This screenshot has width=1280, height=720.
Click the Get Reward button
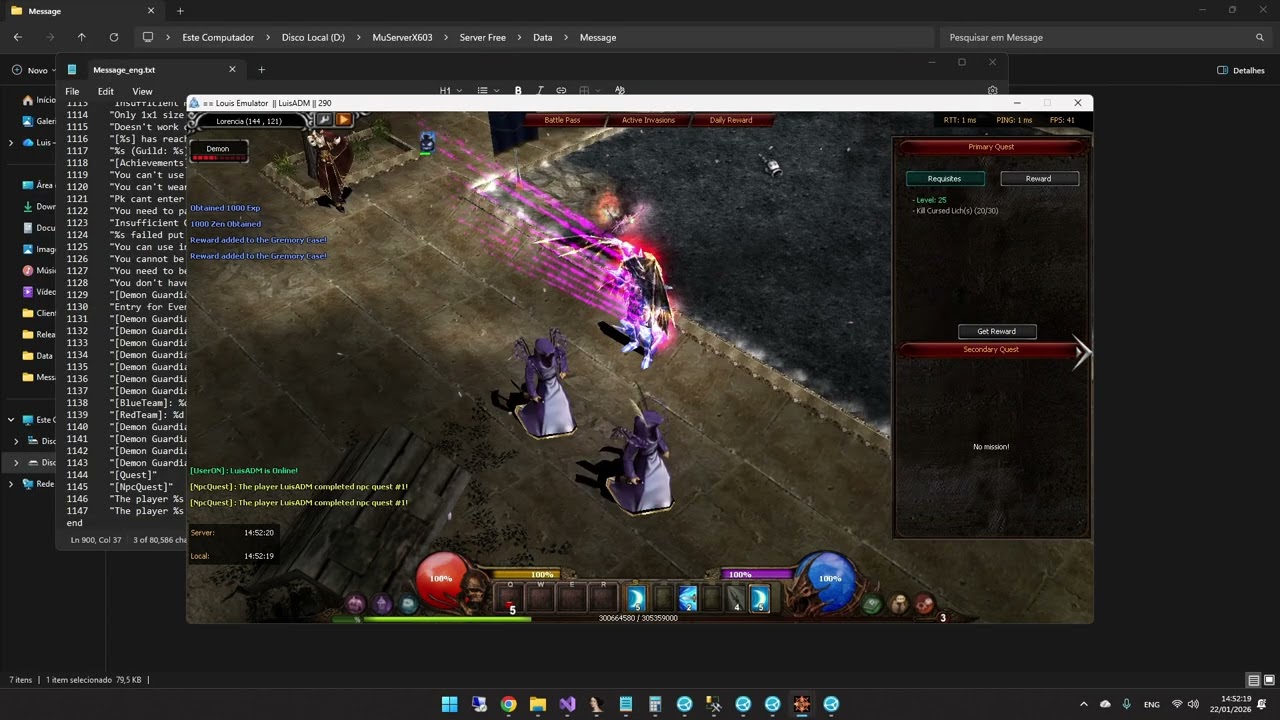997,331
